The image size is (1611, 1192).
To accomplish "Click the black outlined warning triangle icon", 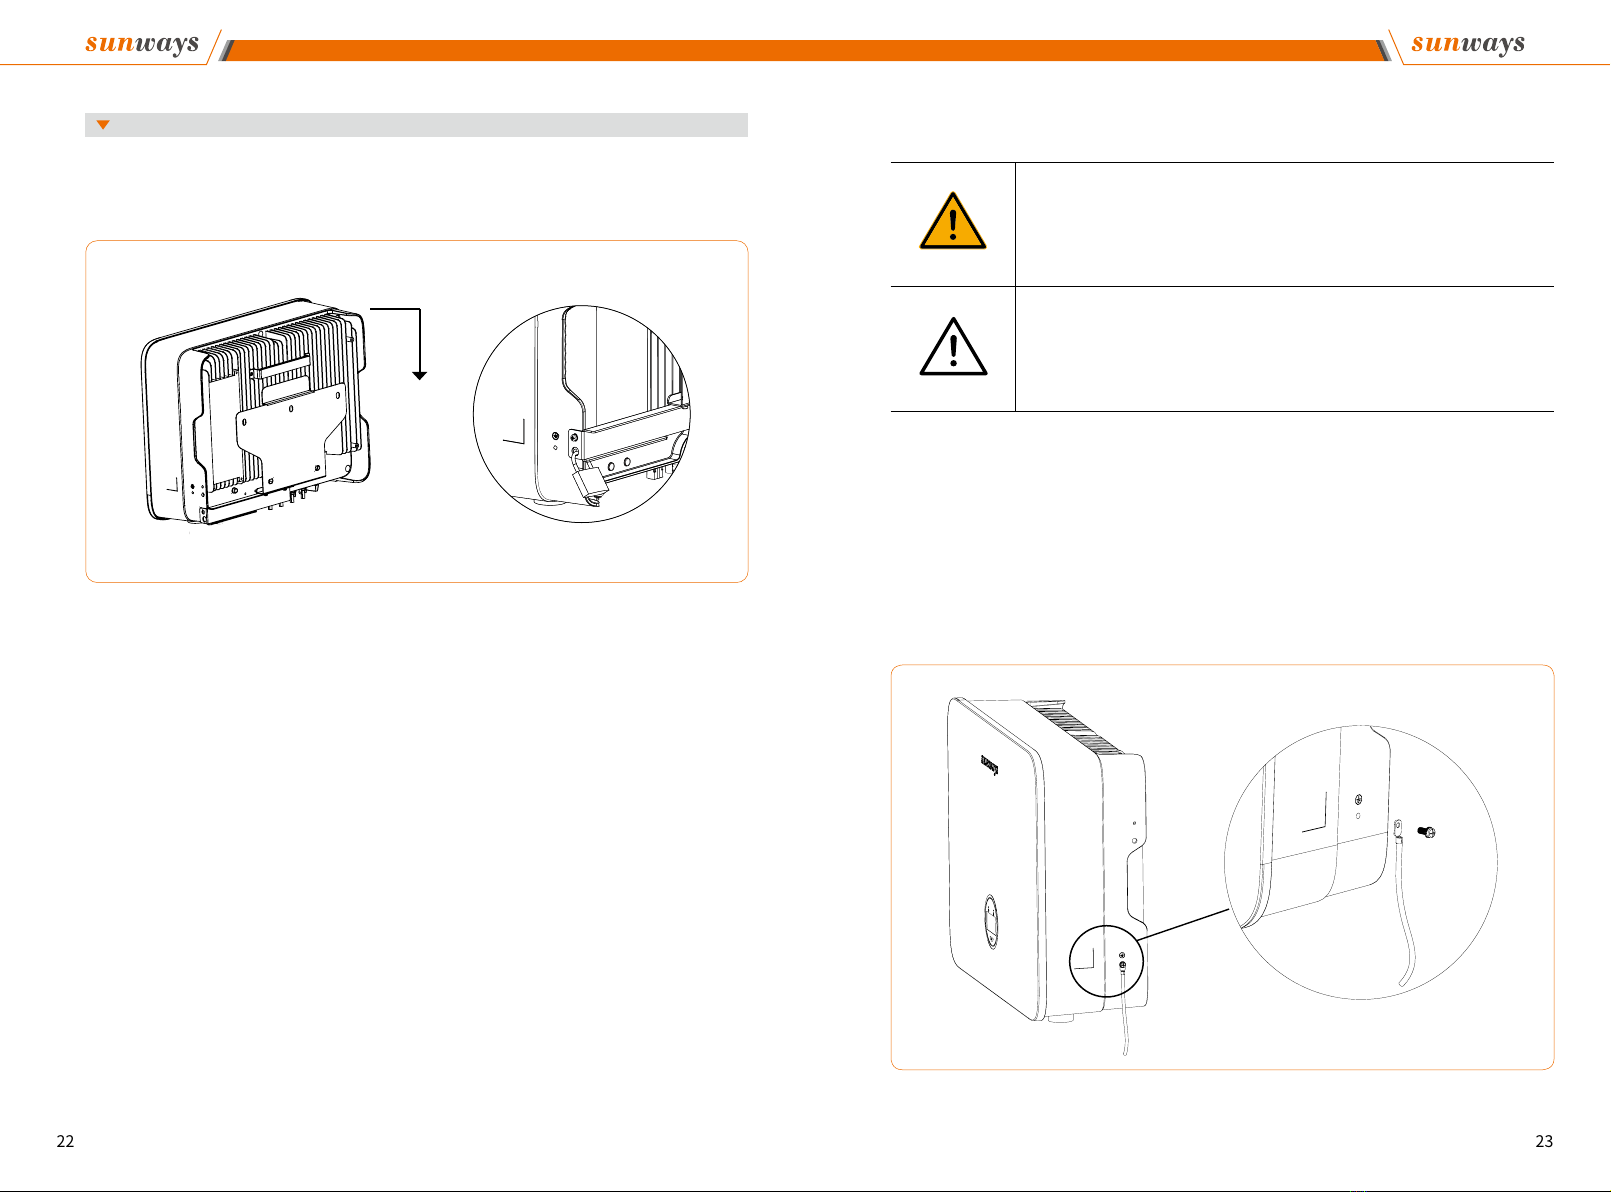I will [953, 346].
